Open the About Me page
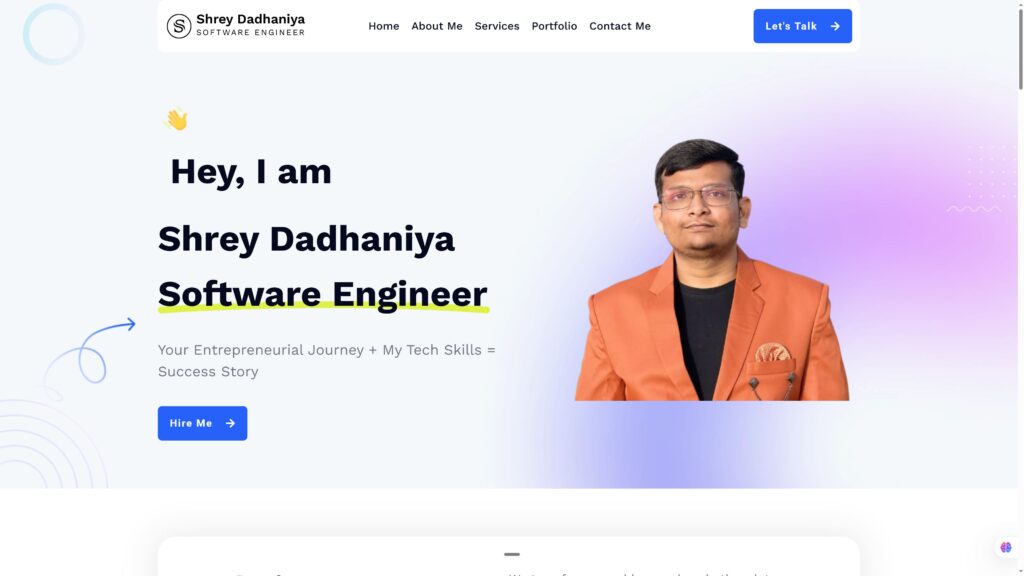Screen dimensions: 1024x576 [437, 26]
